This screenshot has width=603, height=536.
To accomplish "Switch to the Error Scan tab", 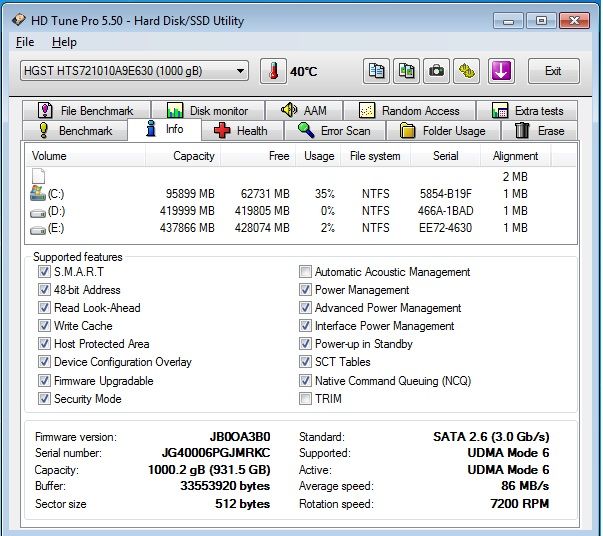I will tap(335, 131).
